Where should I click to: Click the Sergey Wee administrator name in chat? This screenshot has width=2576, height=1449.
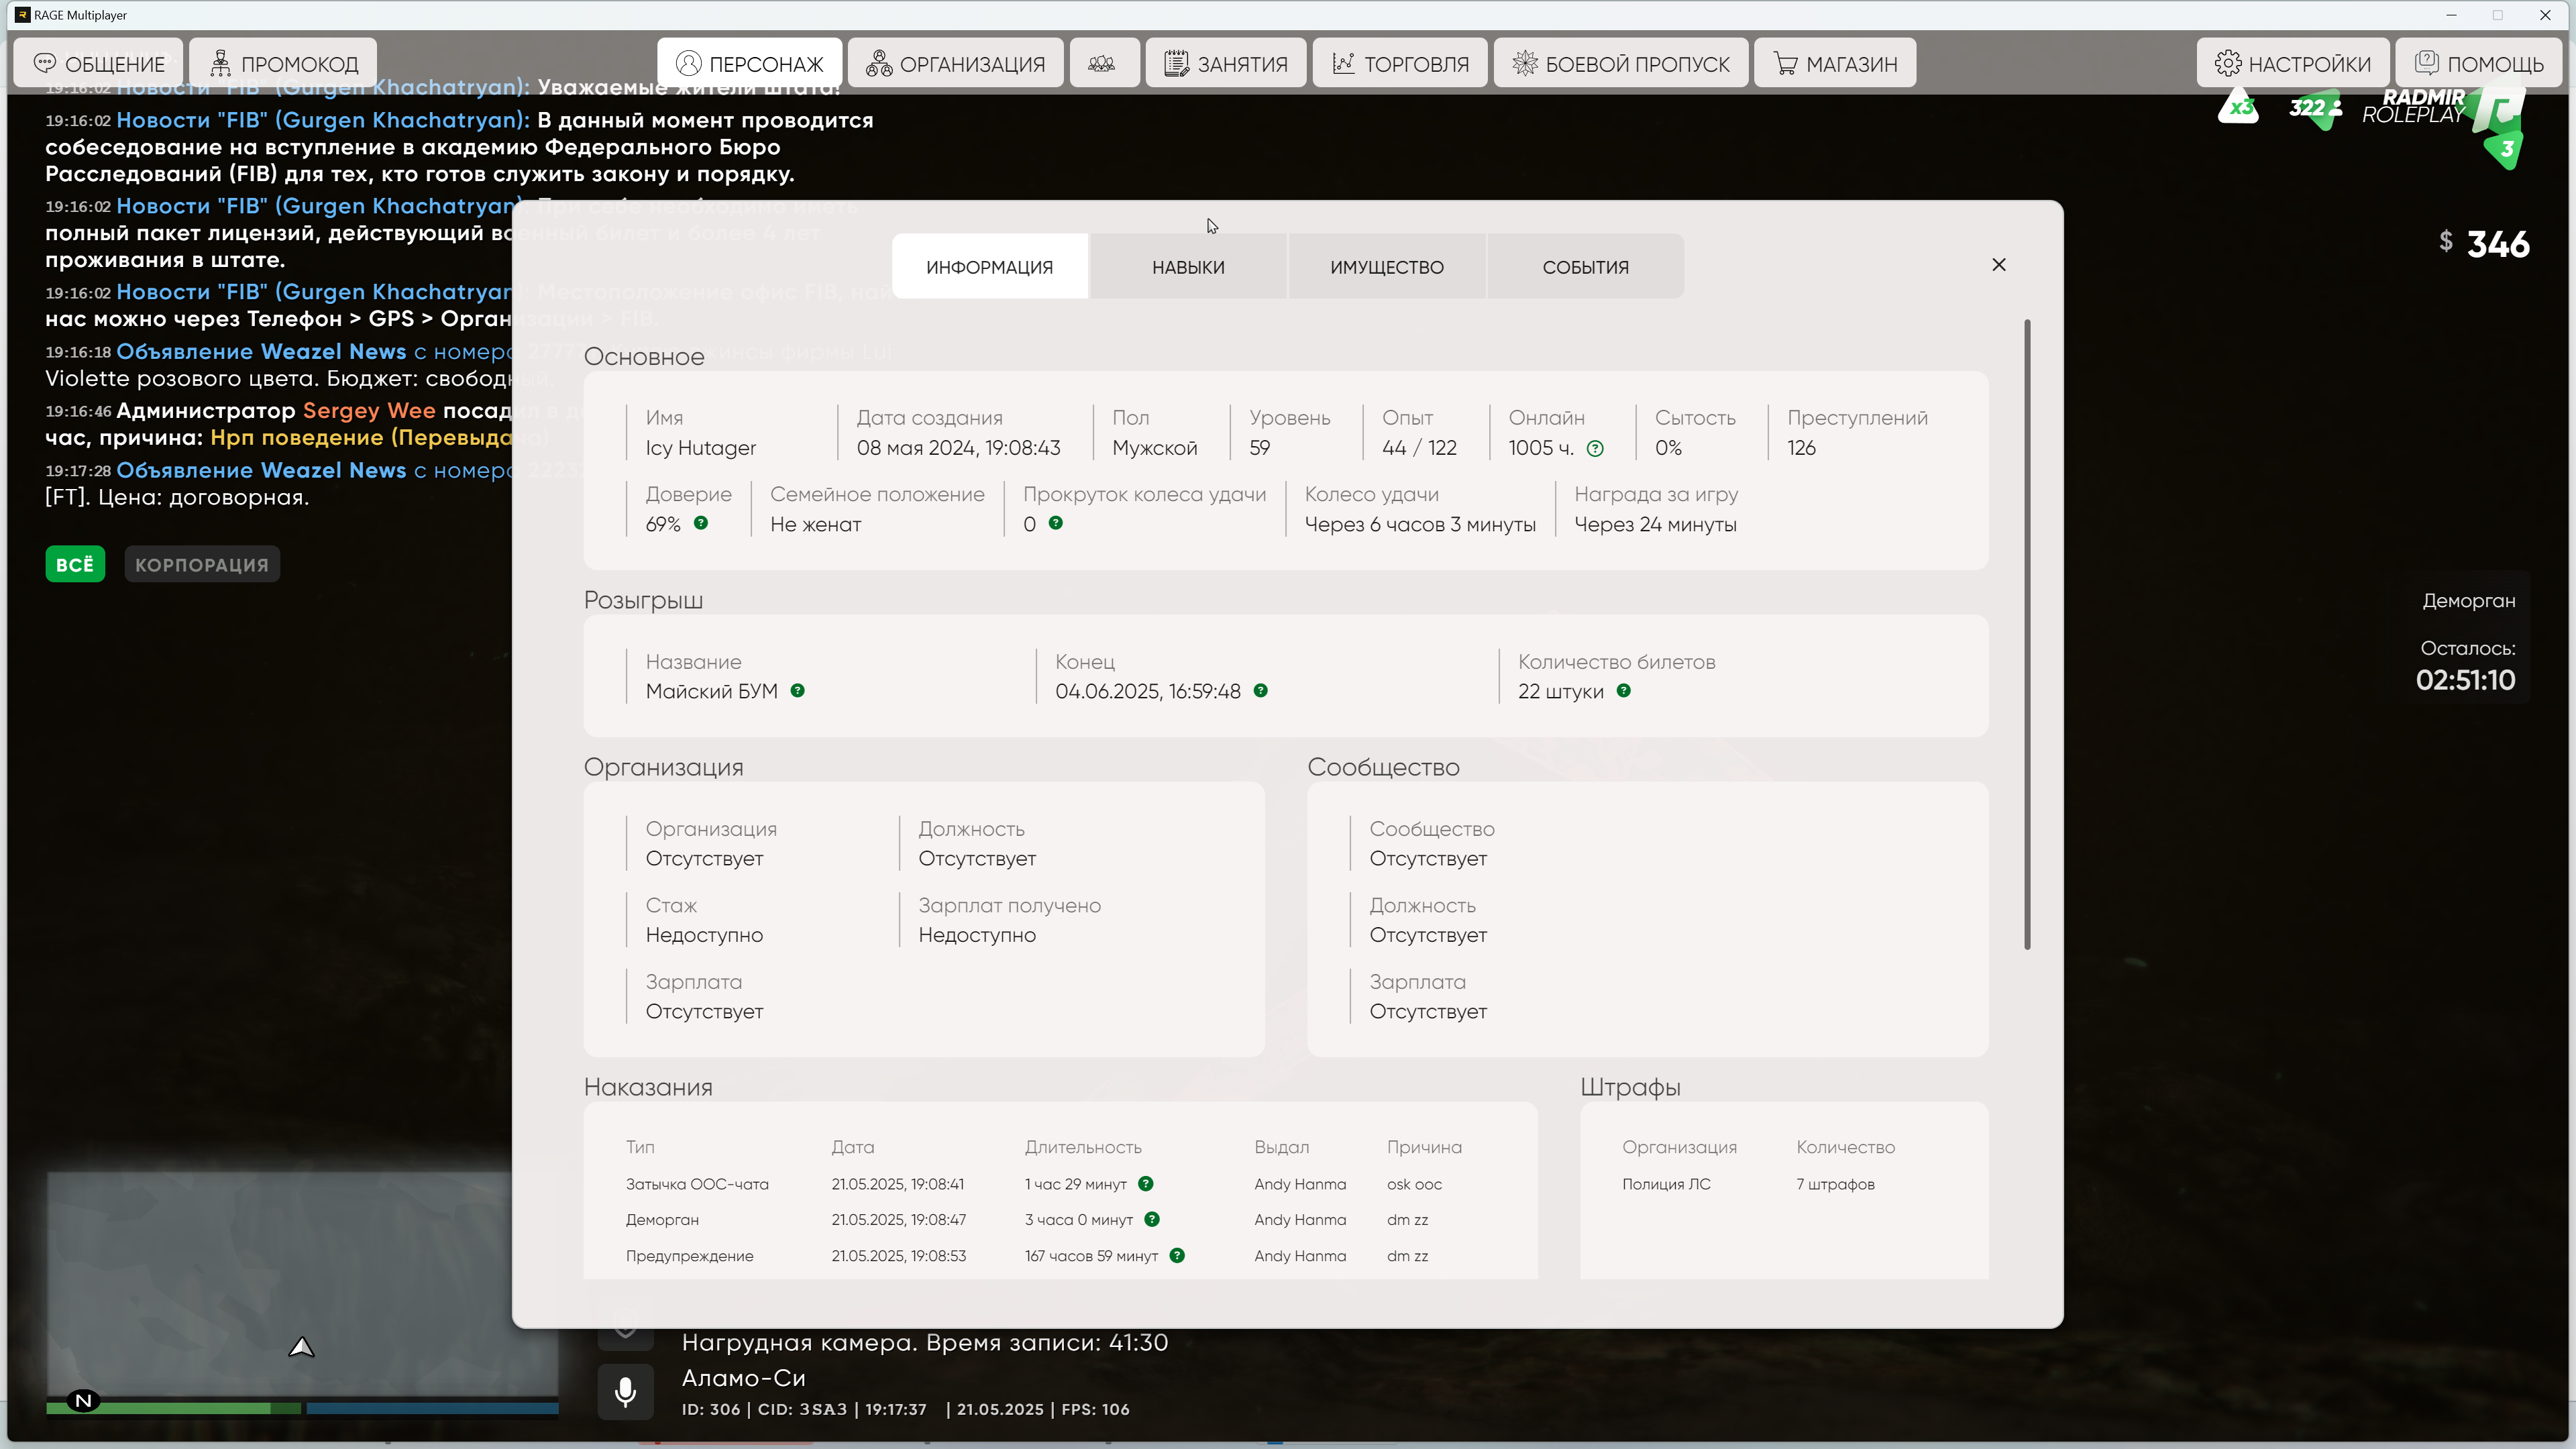pyautogui.click(x=369, y=411)
